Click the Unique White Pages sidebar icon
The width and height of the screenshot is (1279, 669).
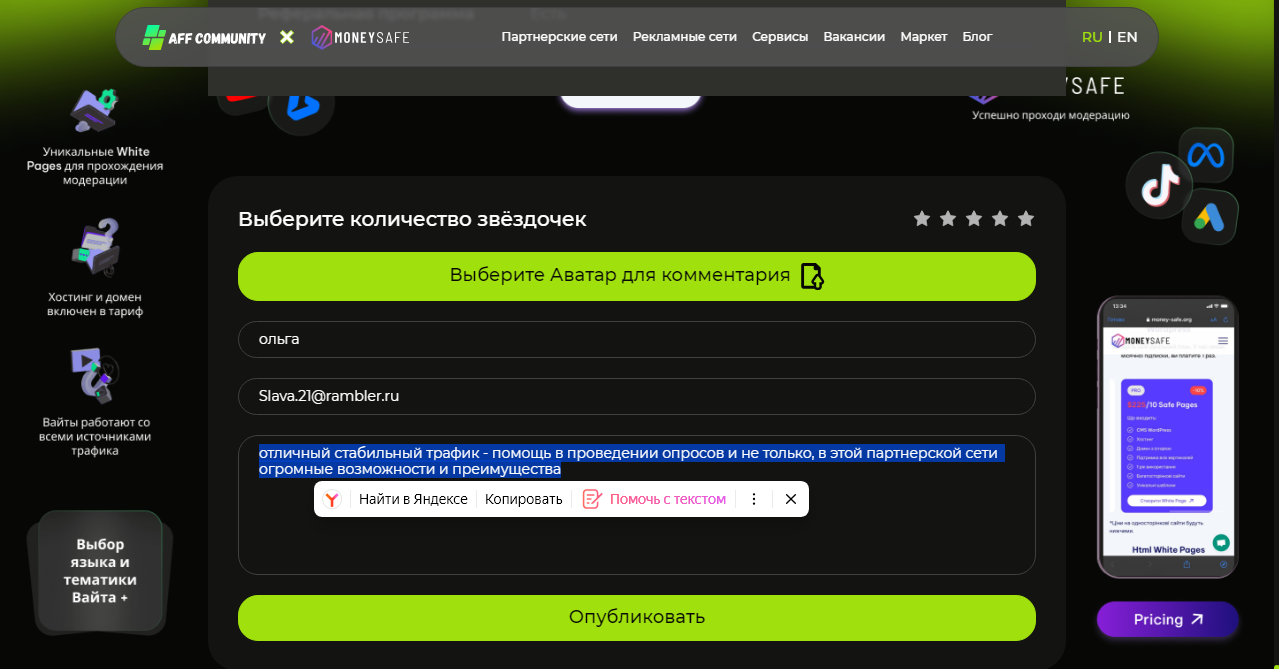pos(94,108)
